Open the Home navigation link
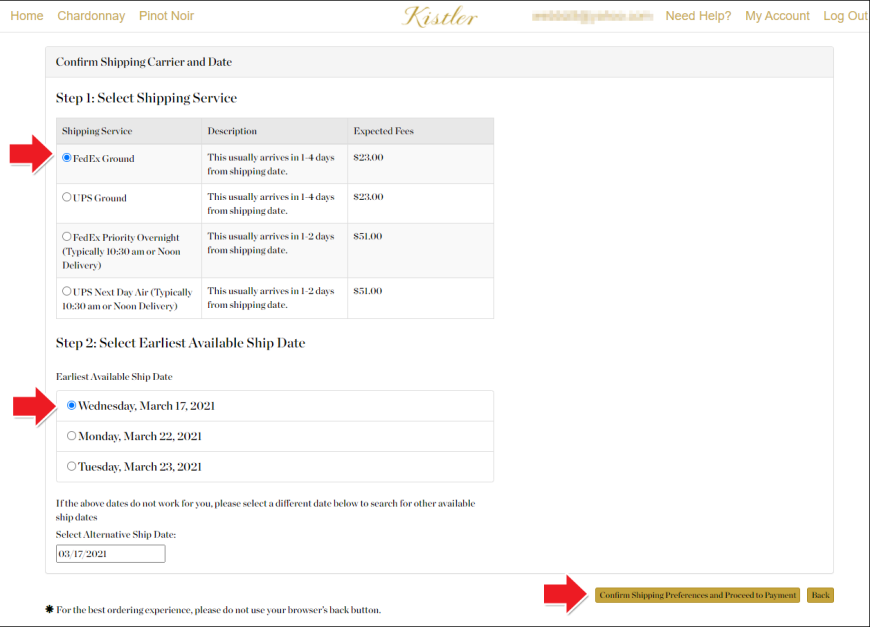Screen dimensions: 870x627 click(27, 16)
